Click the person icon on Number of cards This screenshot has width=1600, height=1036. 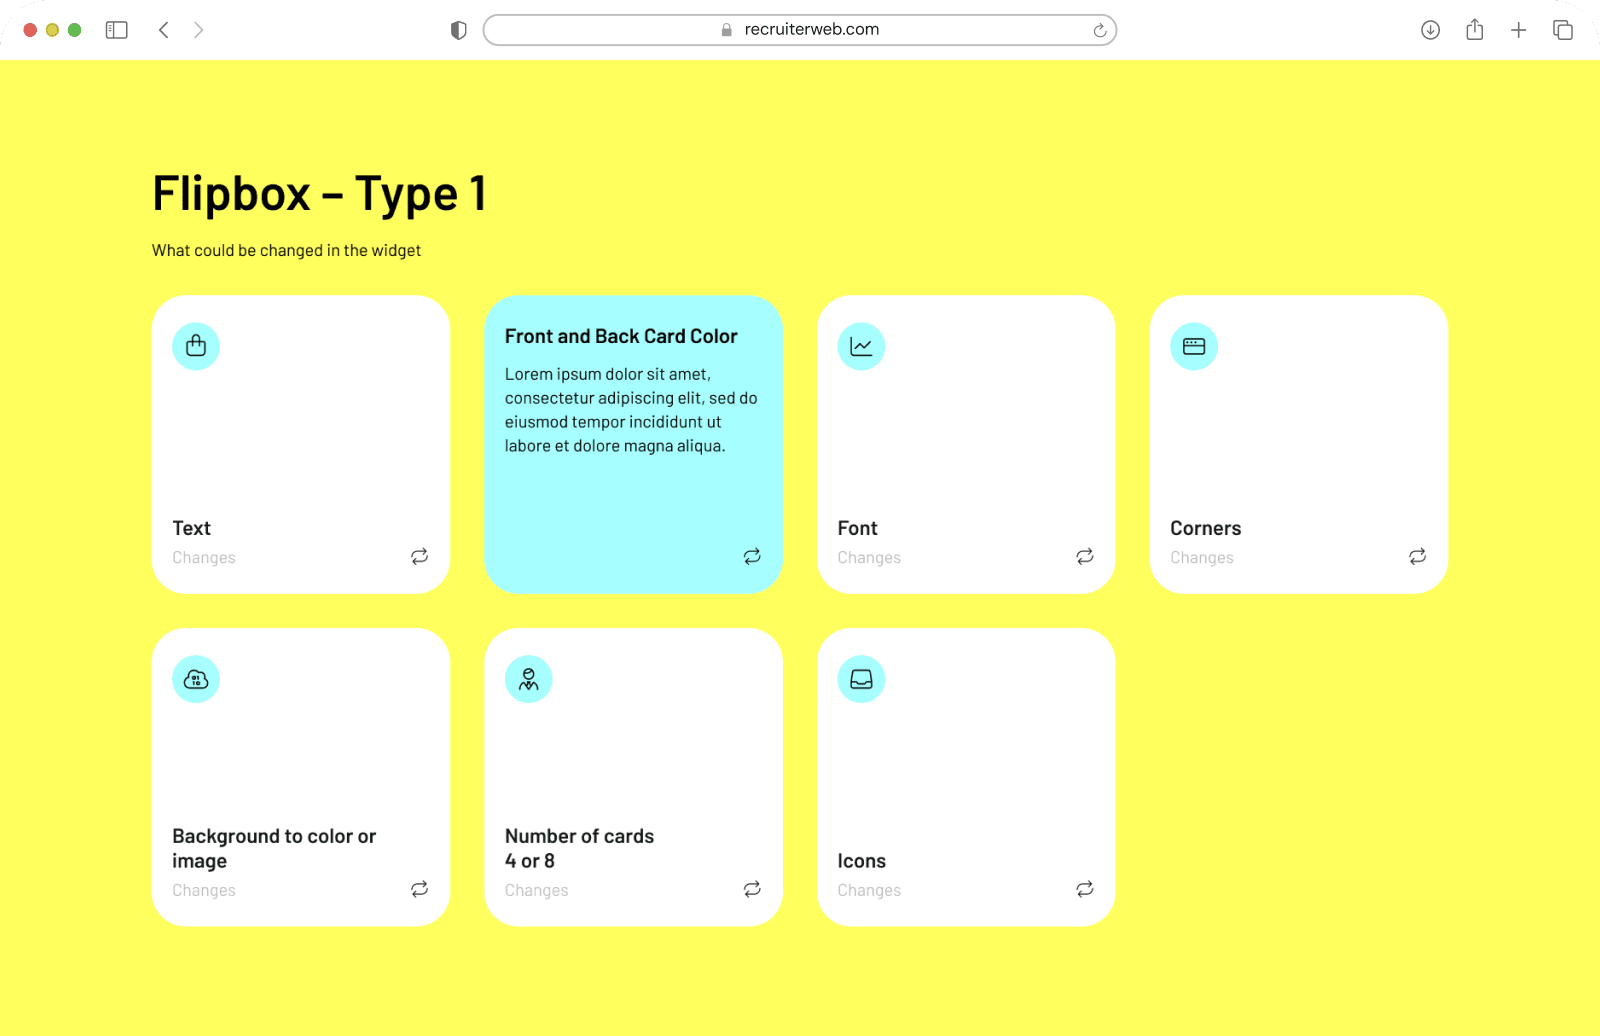coord(529,679)
